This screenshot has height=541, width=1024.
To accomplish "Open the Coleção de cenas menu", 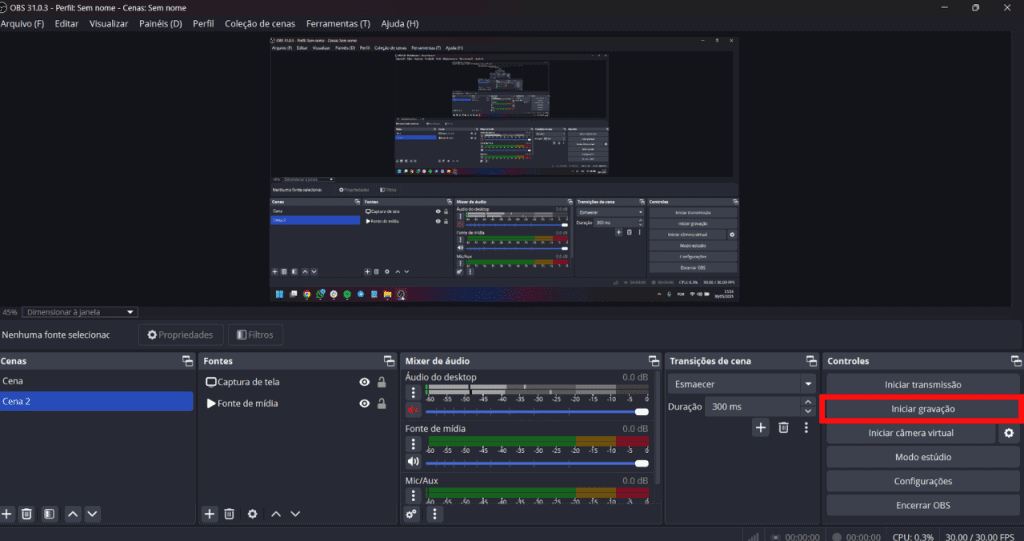I will click(x=260, y=24).
